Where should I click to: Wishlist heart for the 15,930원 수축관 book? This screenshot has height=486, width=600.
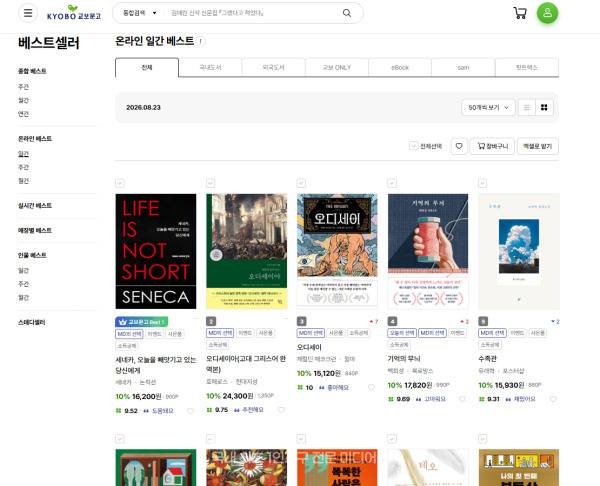553,399
